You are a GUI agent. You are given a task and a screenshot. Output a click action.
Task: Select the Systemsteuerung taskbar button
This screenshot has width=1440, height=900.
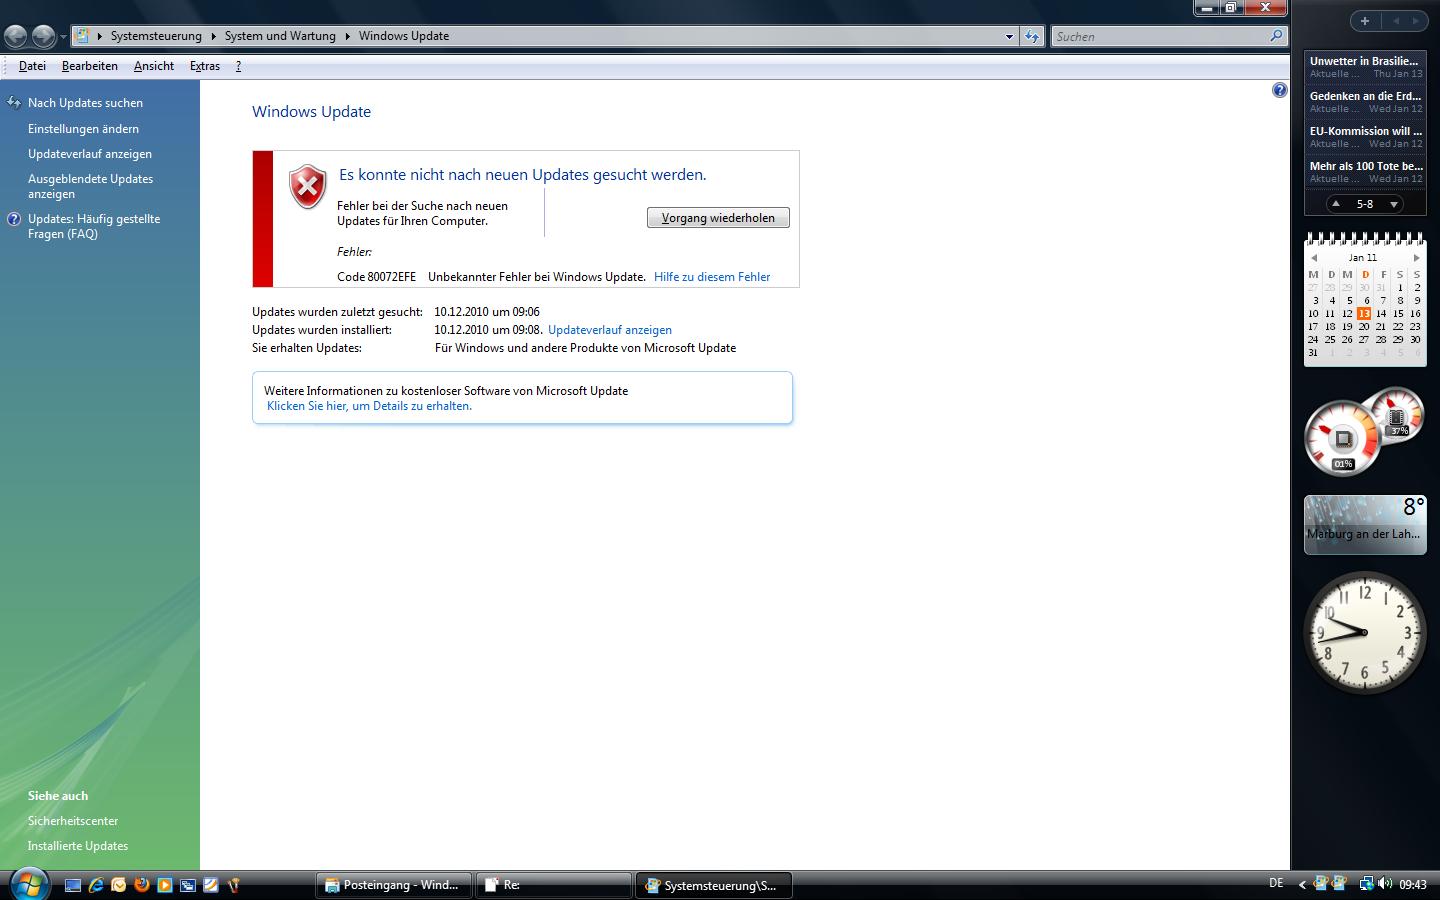[713, 885]
